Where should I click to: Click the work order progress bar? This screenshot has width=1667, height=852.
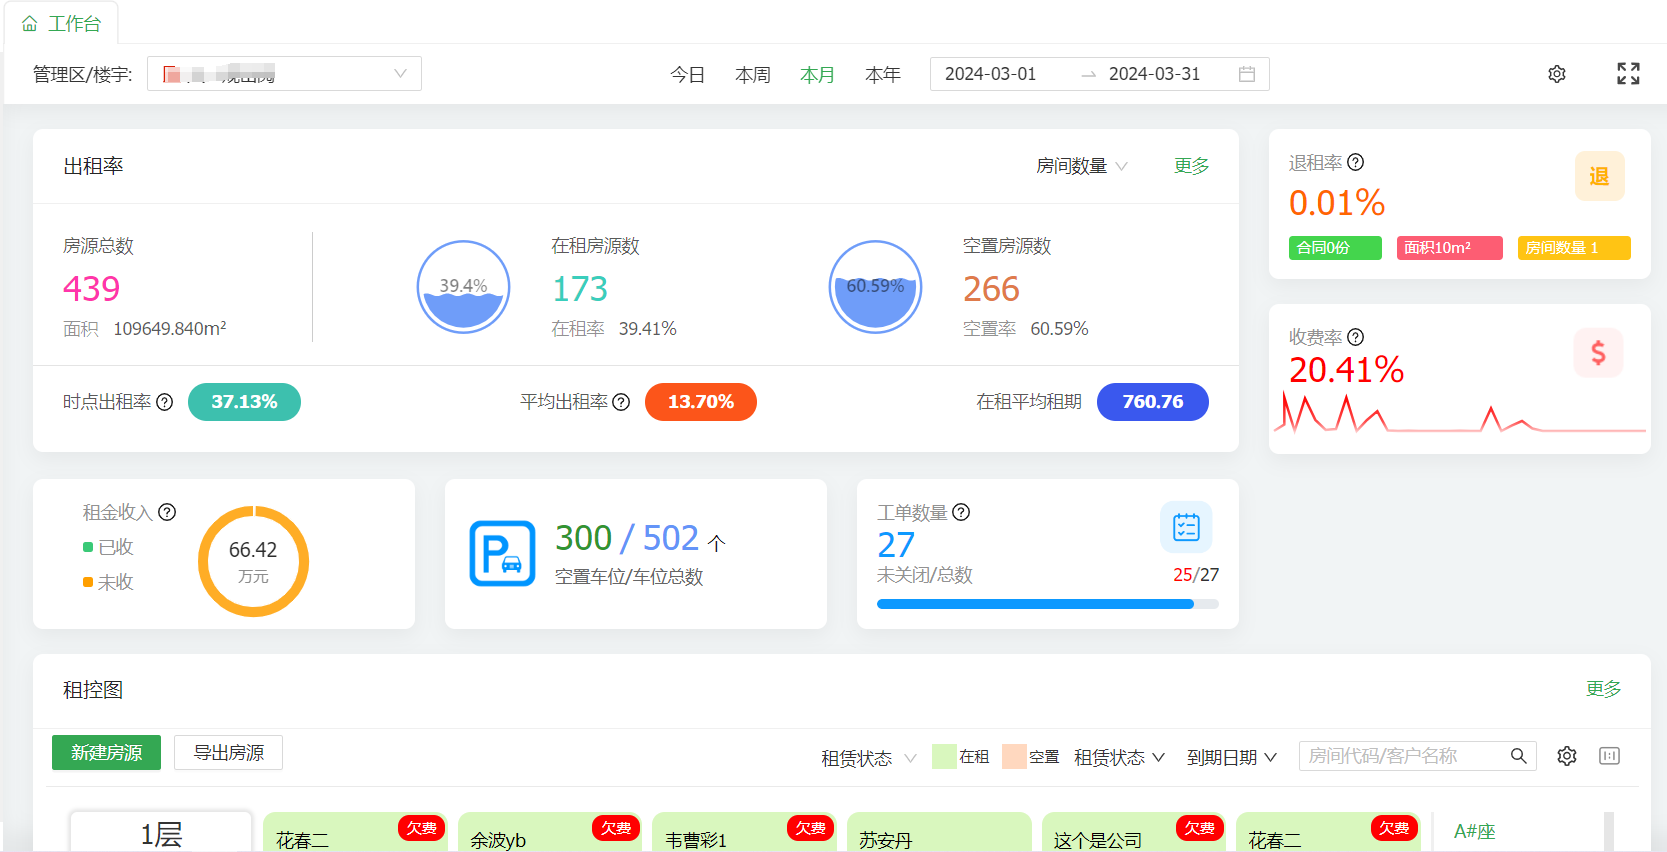click(x=1048, y=604)
